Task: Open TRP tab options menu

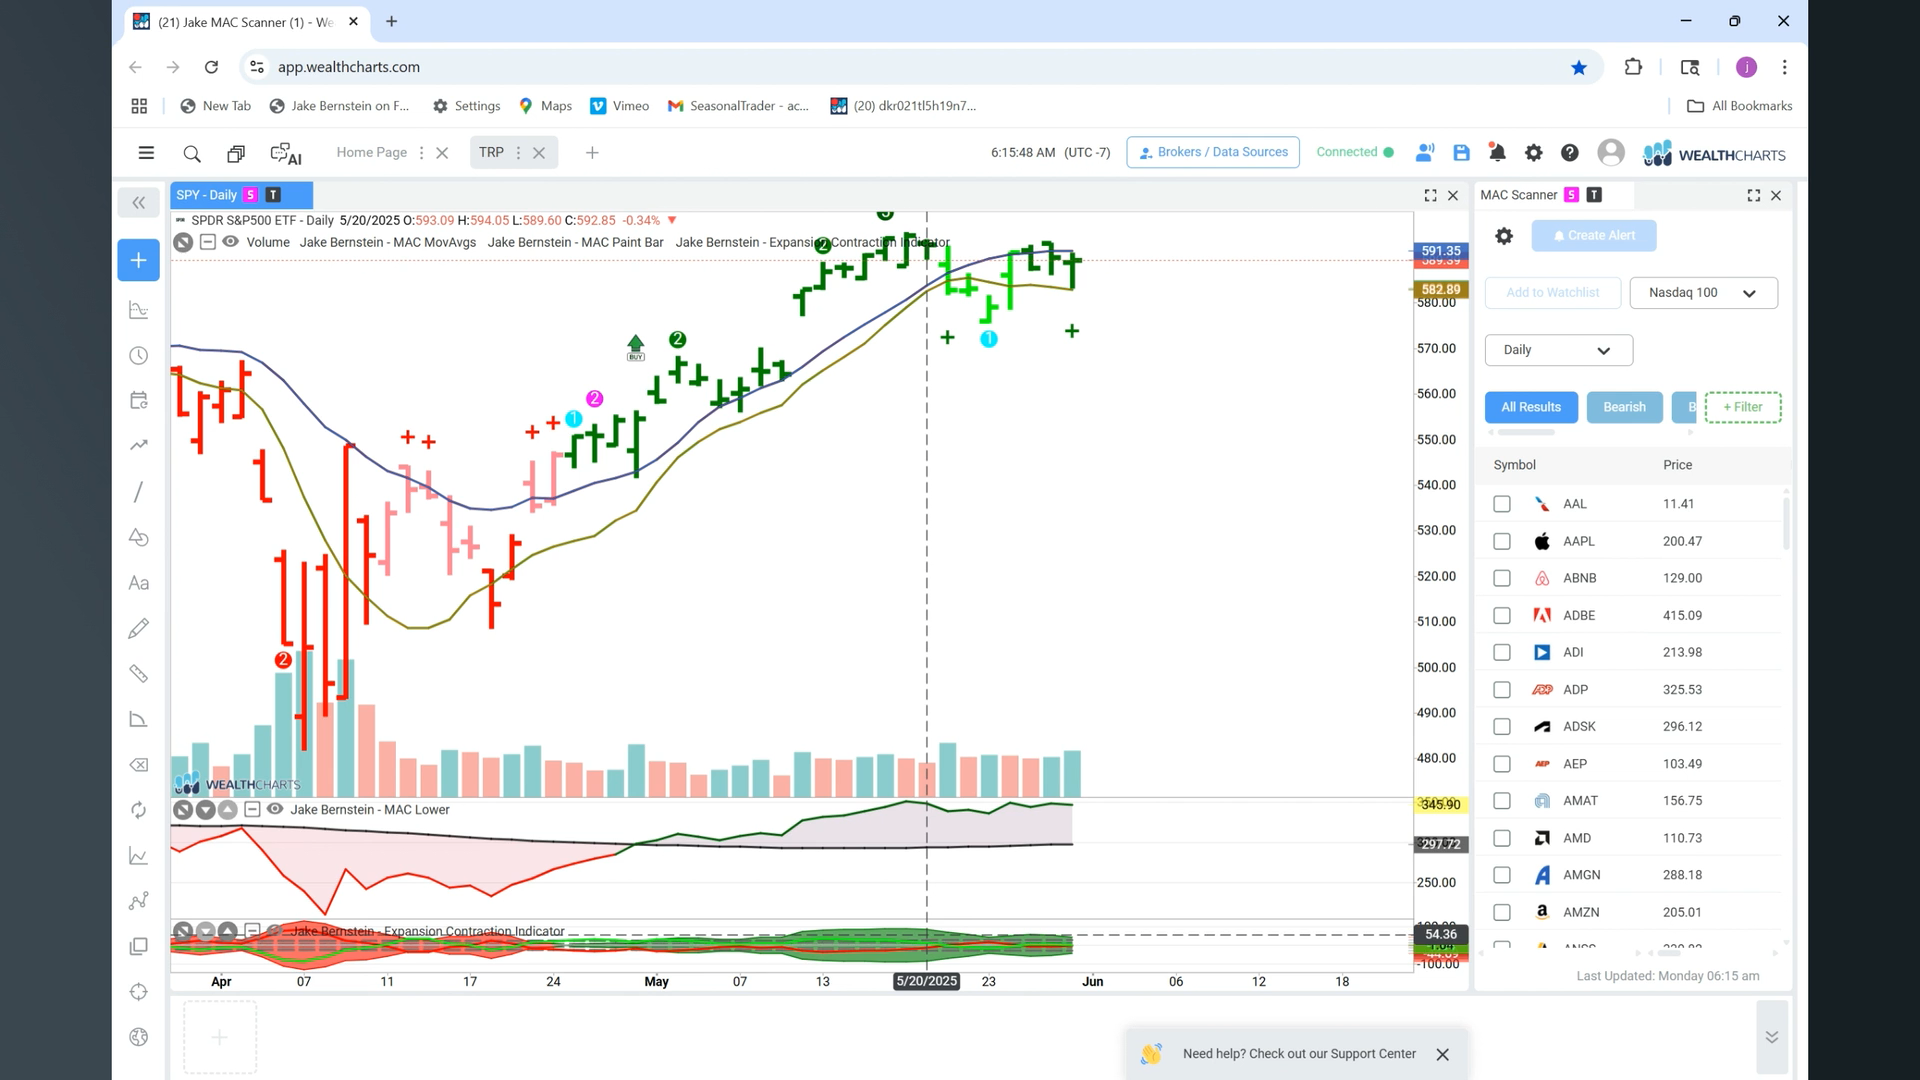Action: pyautogui.click(x=518, y=153)
